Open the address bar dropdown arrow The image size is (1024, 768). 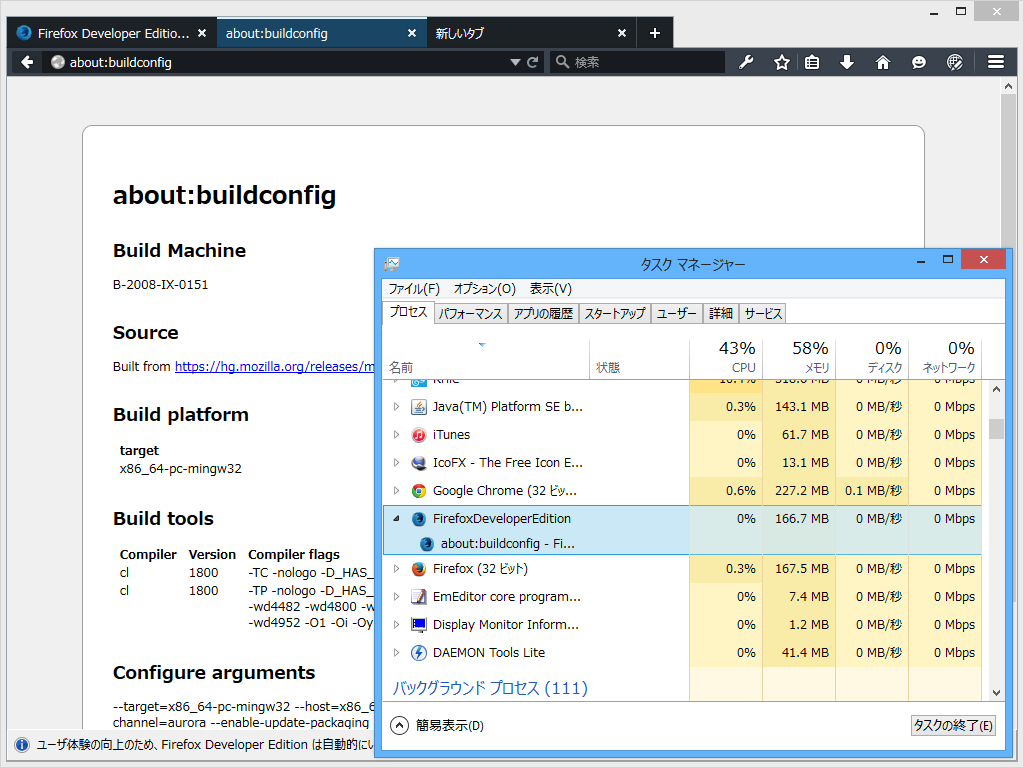pyautogui.click(x=514, y=61)
